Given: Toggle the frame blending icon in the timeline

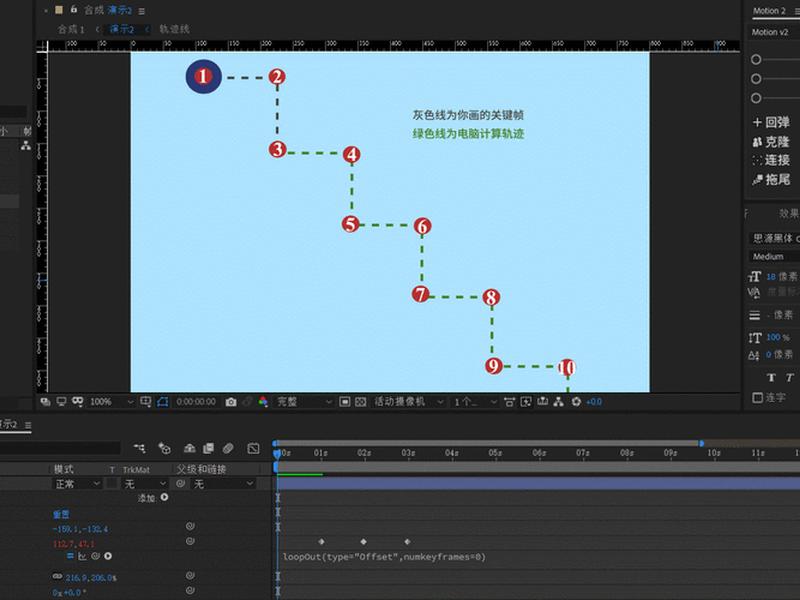Looking at the screenshot, I should click(208, 448).
